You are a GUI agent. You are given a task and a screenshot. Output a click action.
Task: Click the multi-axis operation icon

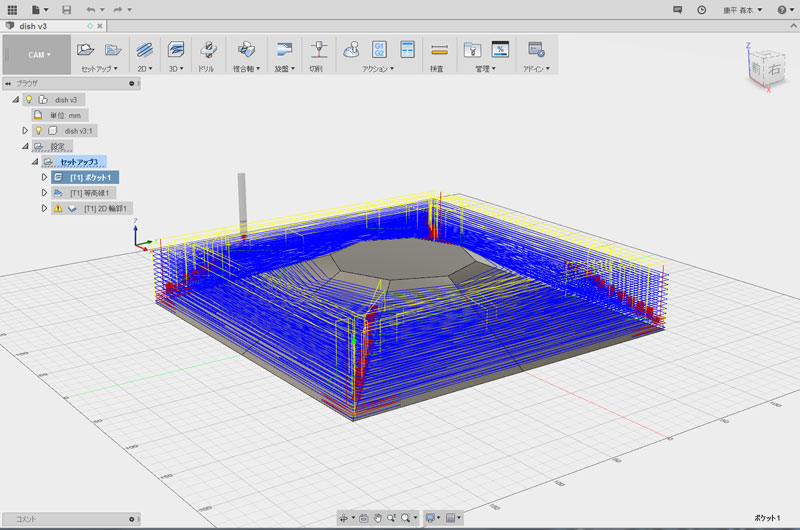(x=246, y=49)
